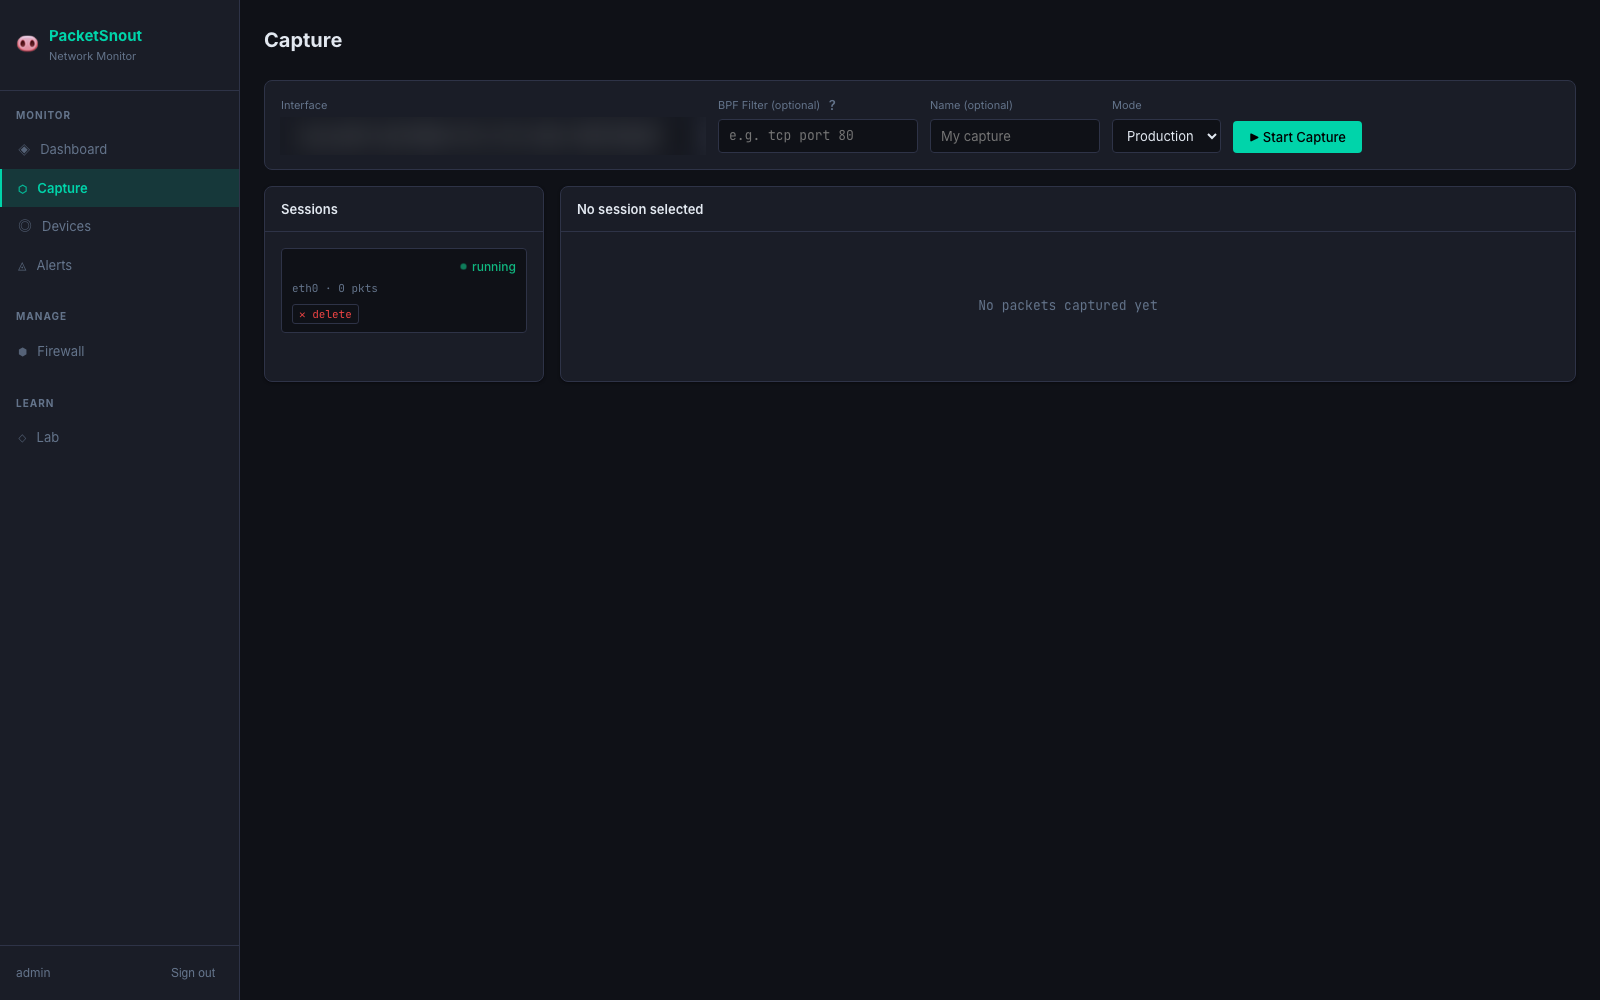Click the Start Capture button
1600x1000 pixels.
click(x=1297, y=137)
